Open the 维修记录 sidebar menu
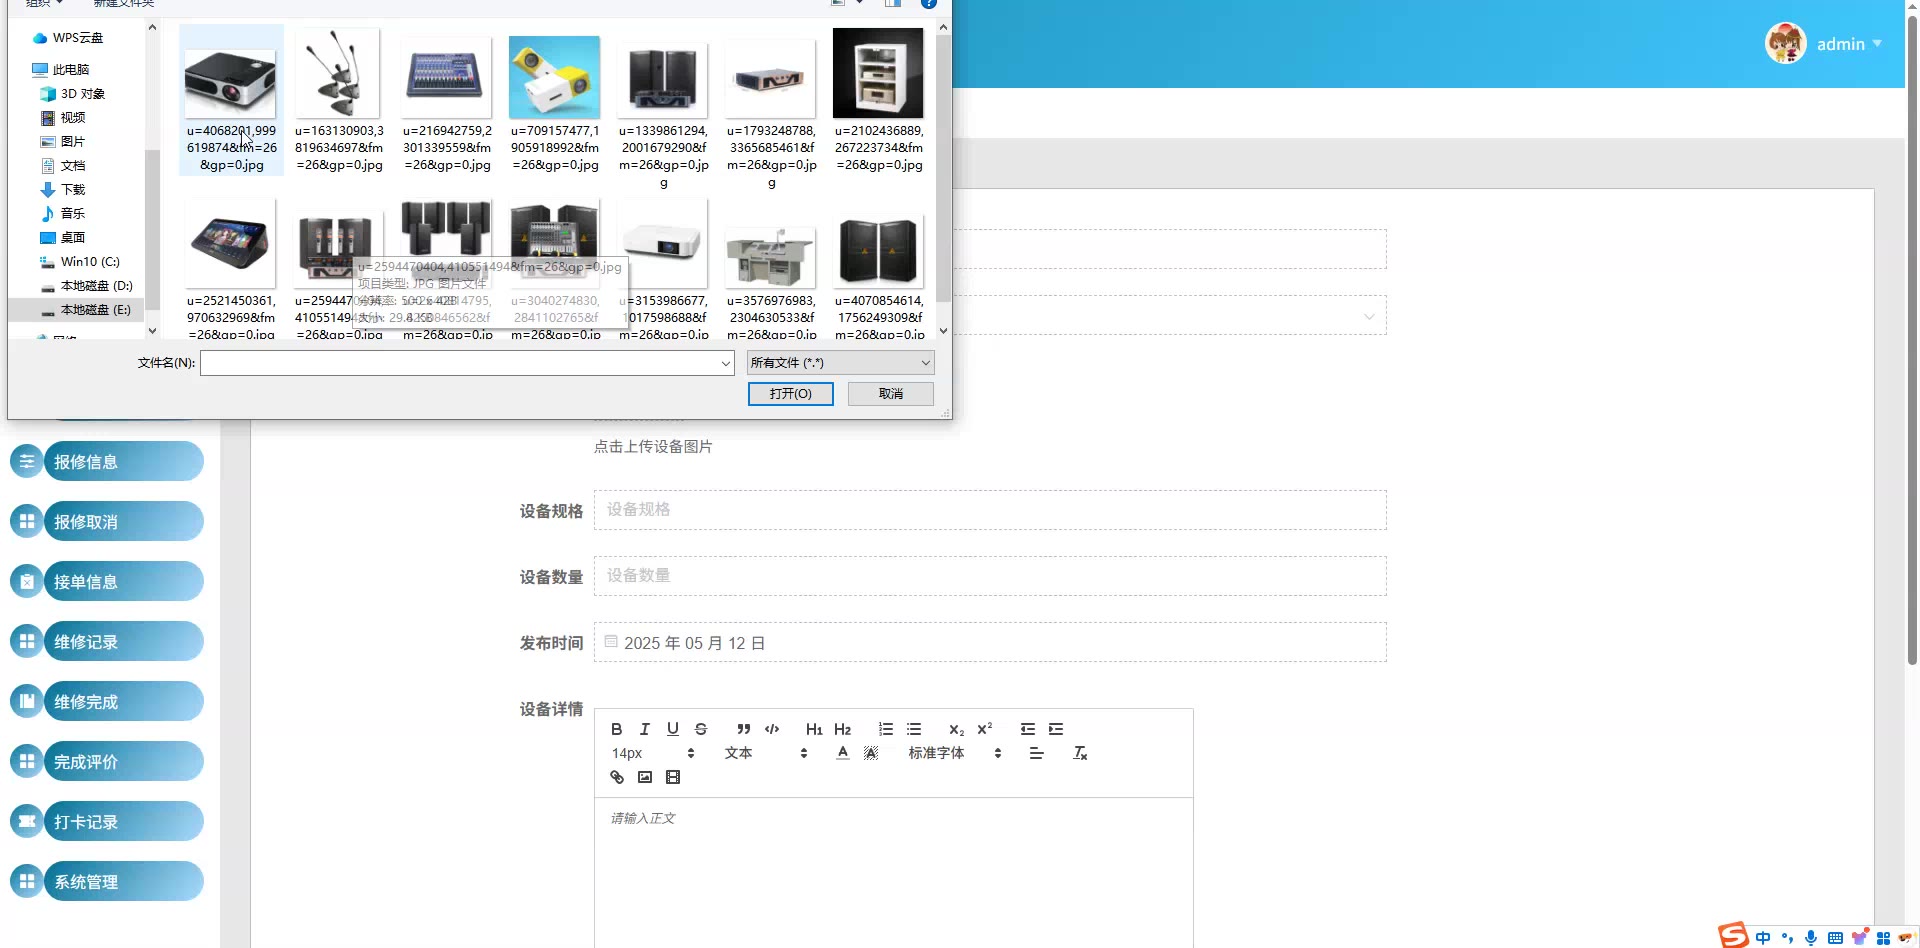This screenshot has height=948, width=1920. [x=107, y=641]
